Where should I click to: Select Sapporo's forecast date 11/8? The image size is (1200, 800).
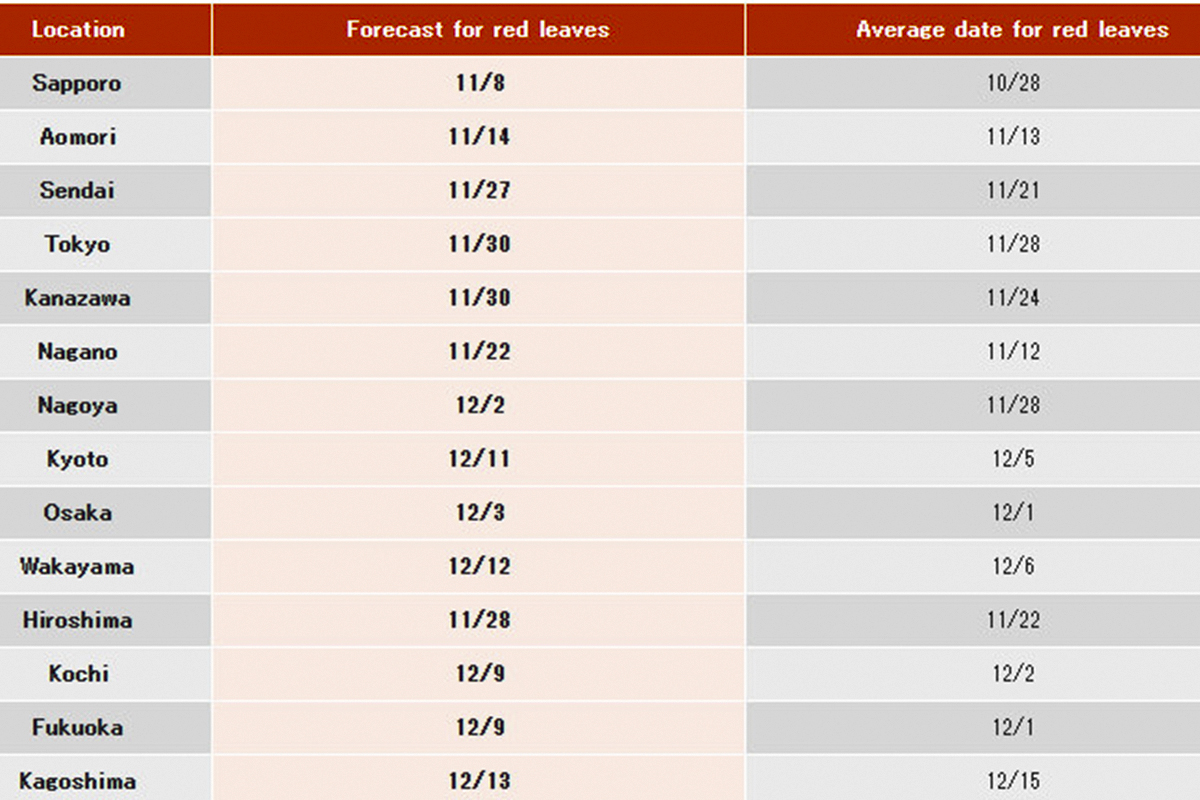pyautogui.click(x=479, y=83)
